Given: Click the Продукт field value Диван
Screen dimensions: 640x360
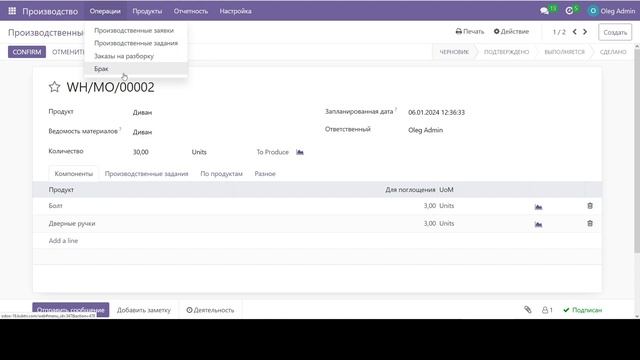Looking at the screenshot, I should pos(142,112).
